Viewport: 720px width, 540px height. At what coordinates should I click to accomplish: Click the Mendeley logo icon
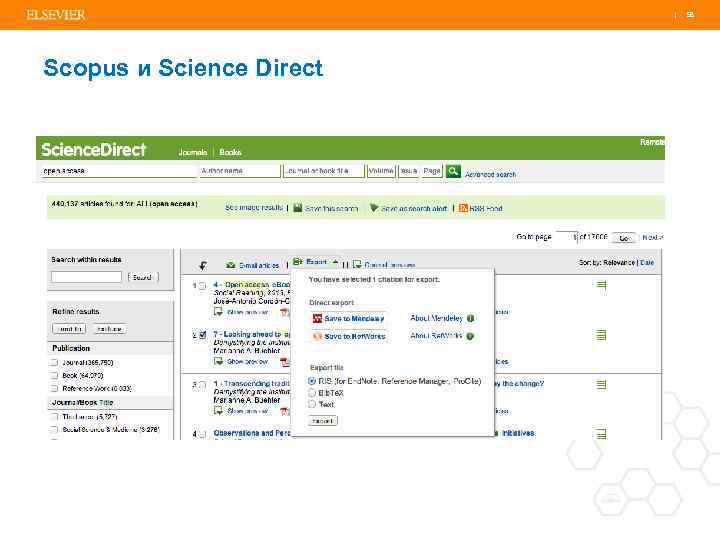tap(317, 318)
